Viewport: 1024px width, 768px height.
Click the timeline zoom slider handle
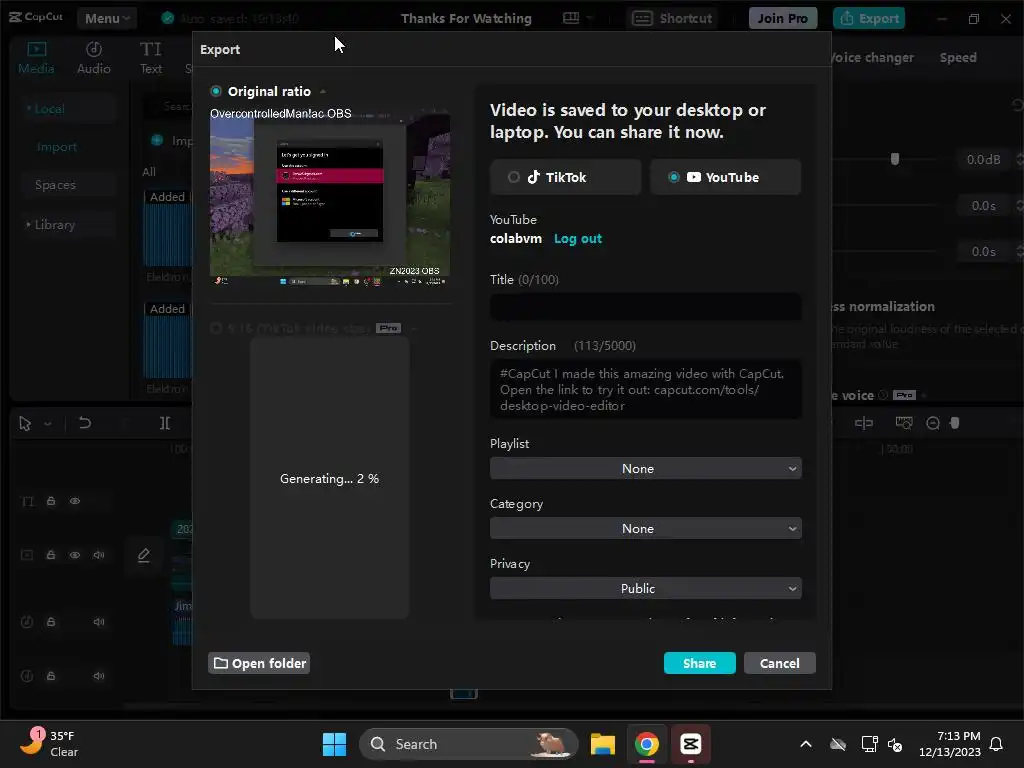[x=955, y=423]
